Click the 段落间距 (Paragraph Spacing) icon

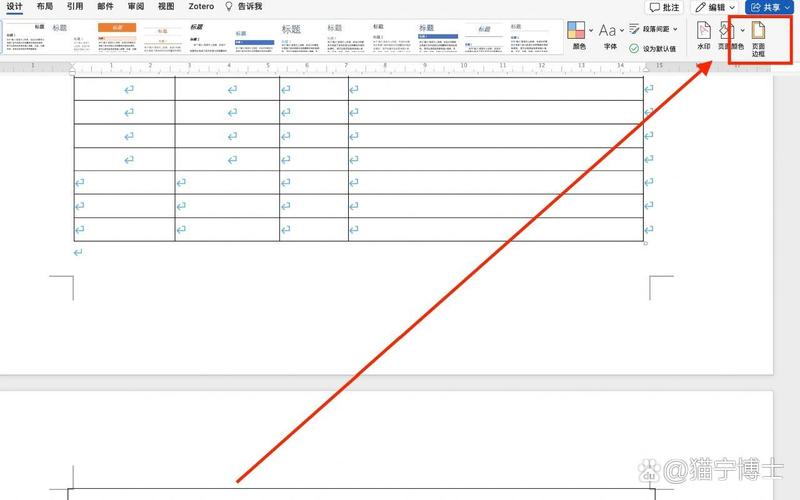632,28
